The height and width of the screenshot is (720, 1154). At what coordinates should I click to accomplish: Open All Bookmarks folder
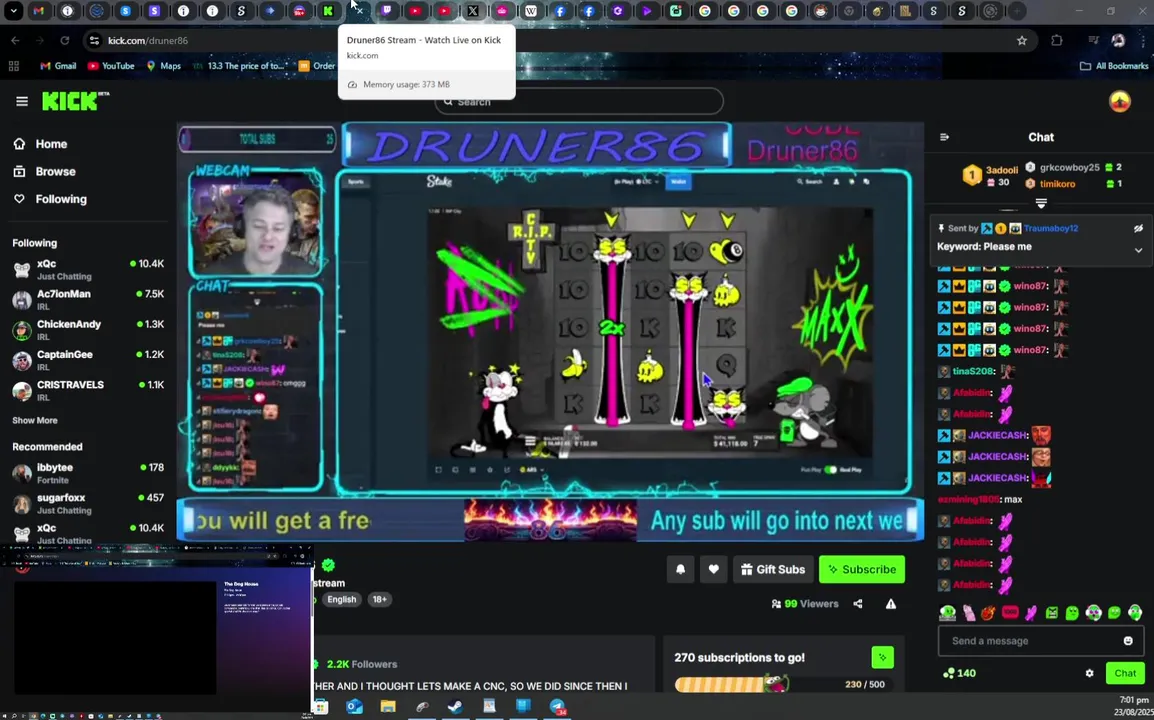(x=1114, y=66)
